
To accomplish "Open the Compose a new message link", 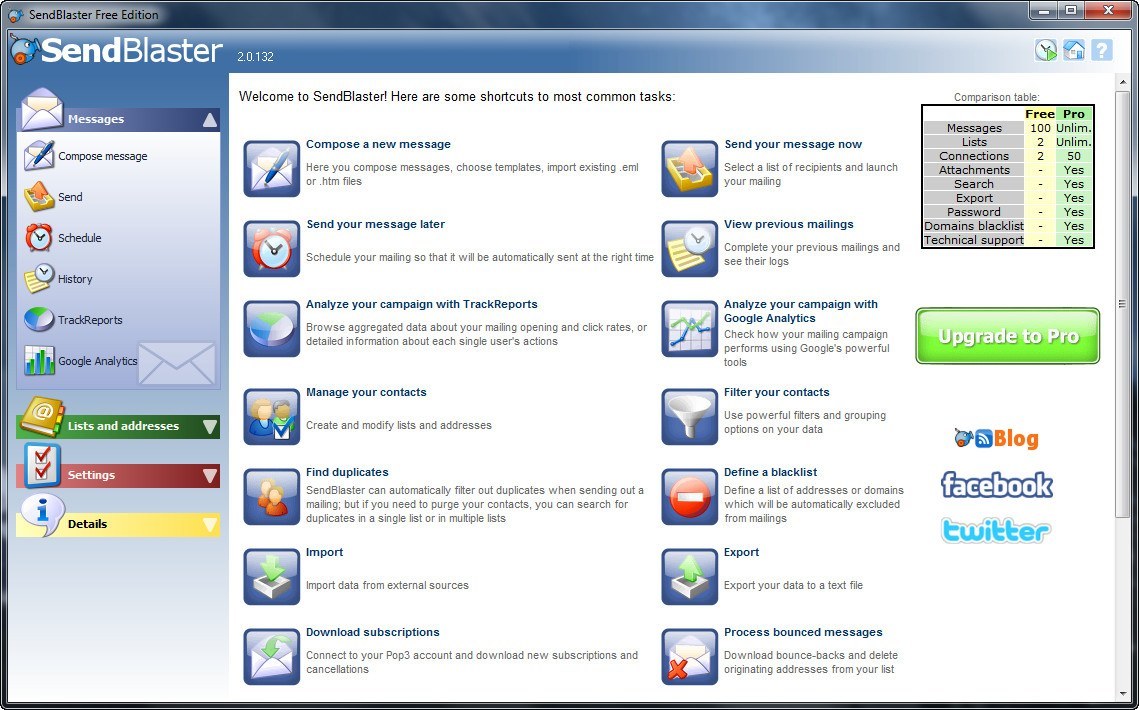I will pos(378,143).
